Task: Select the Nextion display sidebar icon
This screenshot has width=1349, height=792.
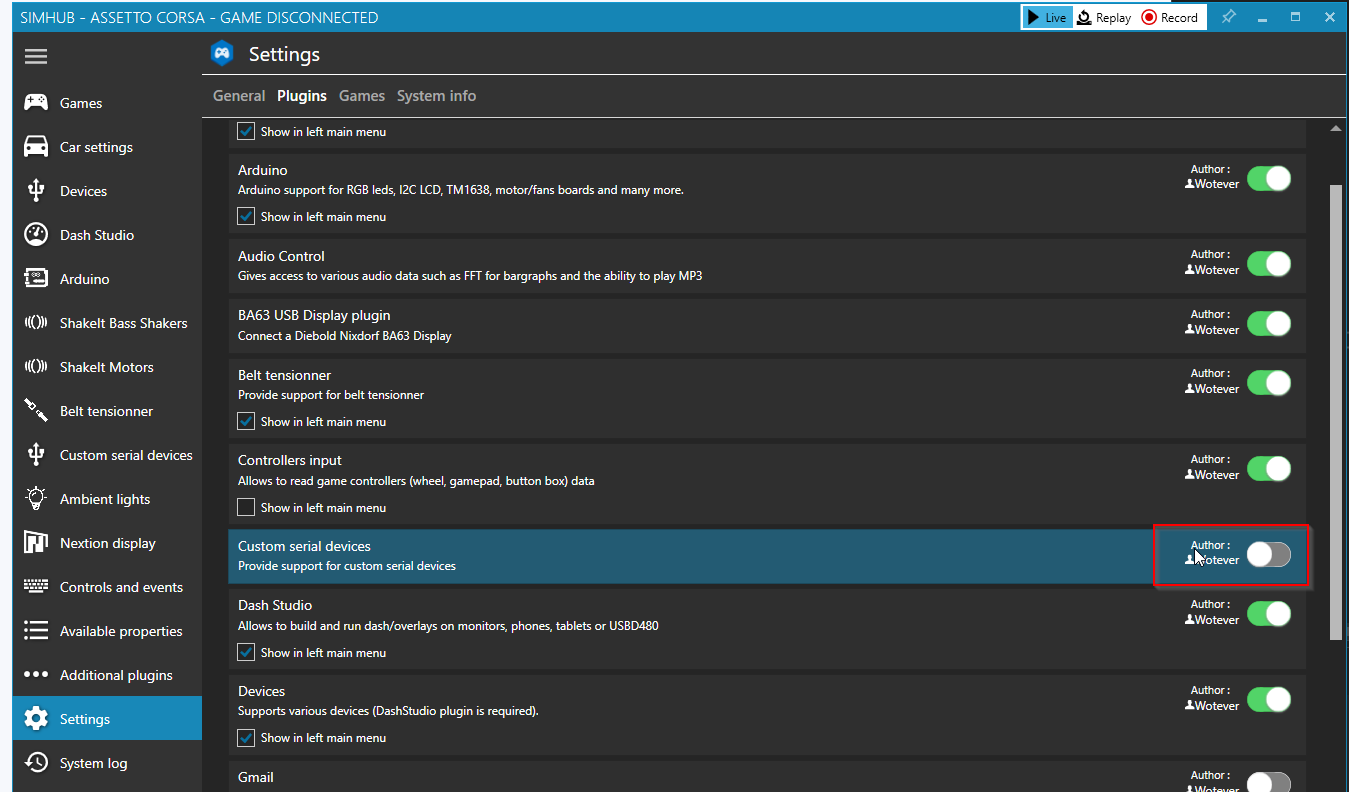Action: point(35,542)
